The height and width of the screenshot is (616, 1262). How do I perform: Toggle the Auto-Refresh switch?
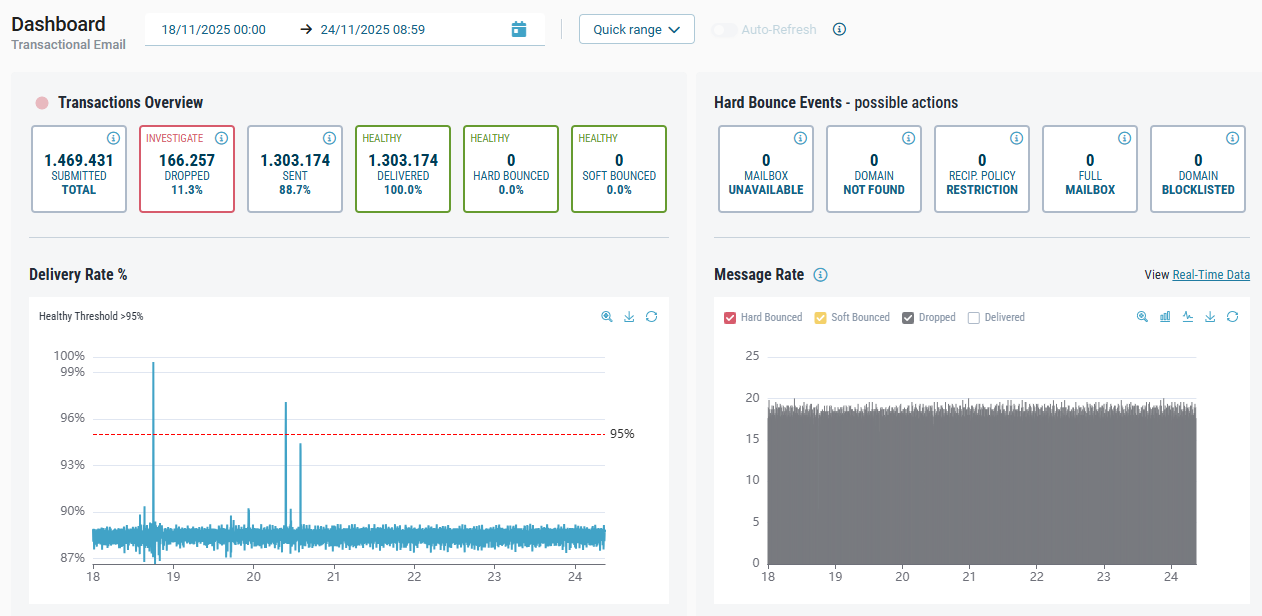(724, 30)
